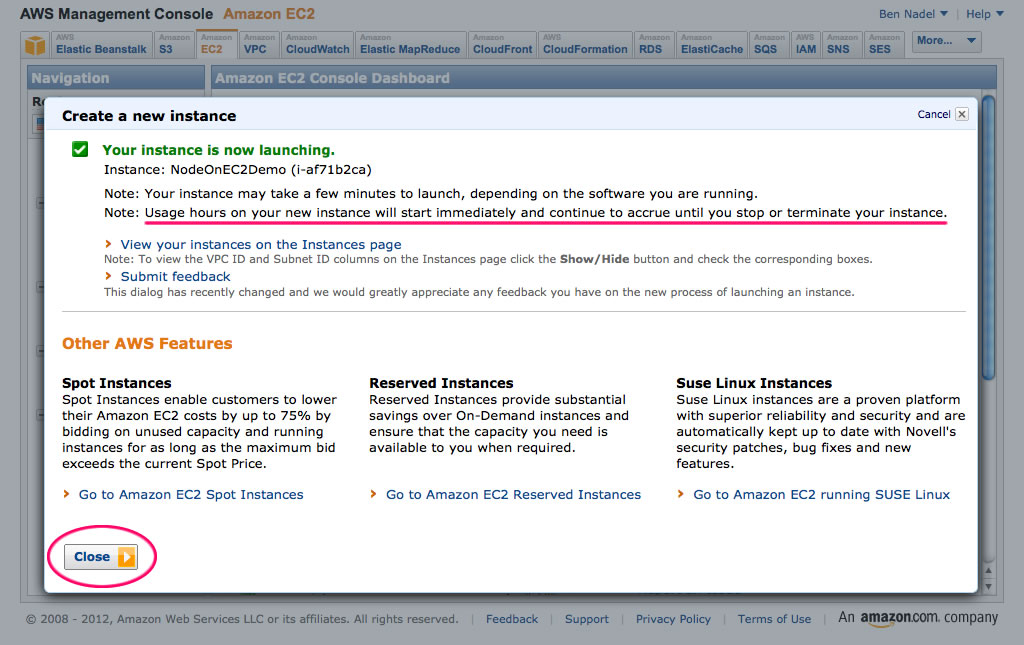Open the SES service tab
The height and width of the screenshot is (645, 1024).
[884, 44]
